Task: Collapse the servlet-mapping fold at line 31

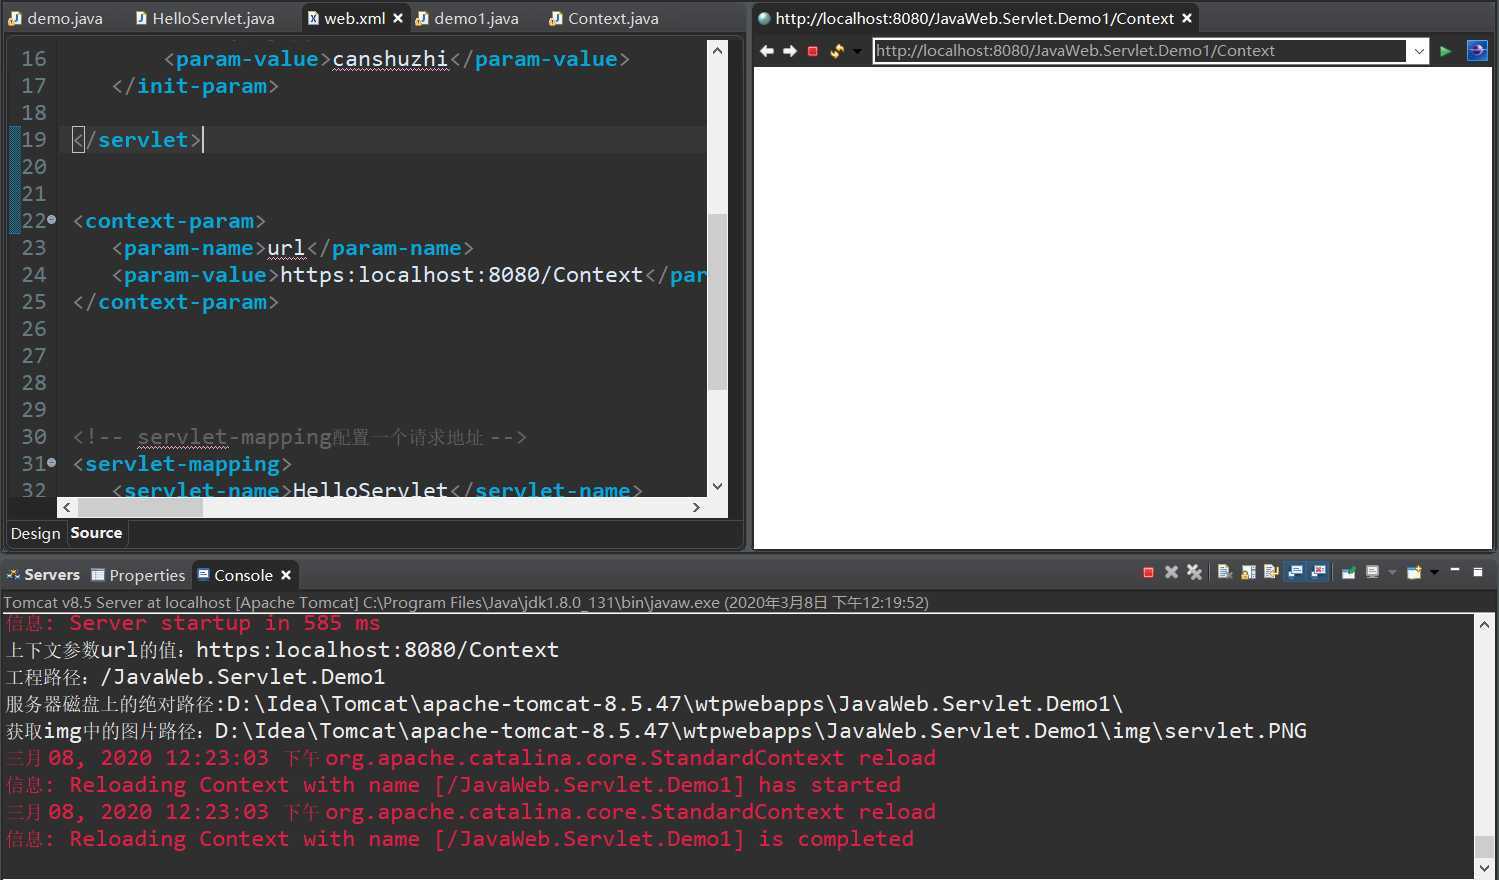Action: point(51,463)
